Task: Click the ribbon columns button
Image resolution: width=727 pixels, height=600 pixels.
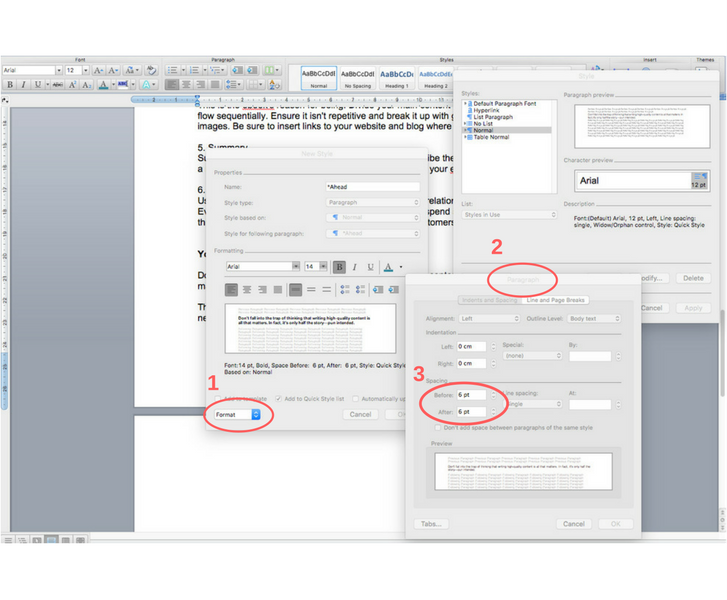Action: pyautogui.click(x=269, y=70)
